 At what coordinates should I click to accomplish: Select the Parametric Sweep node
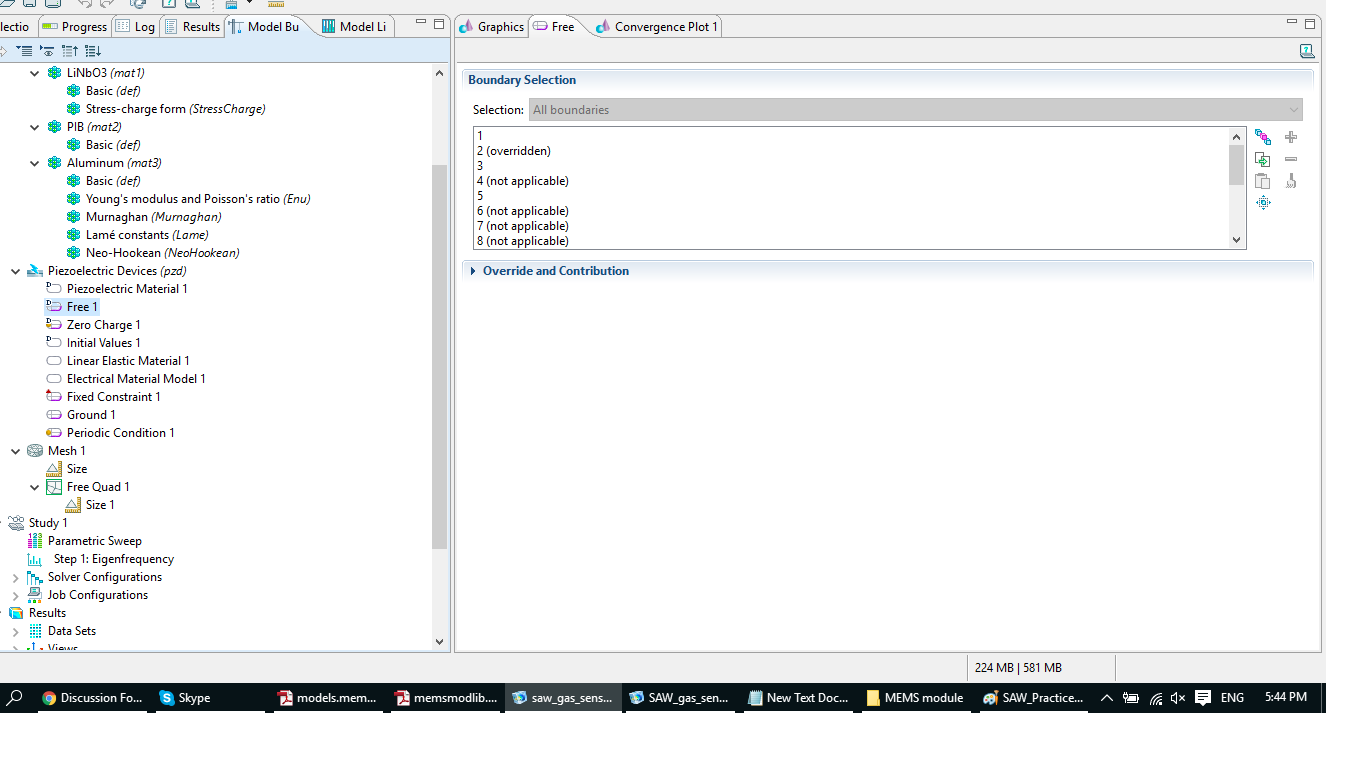click(x=94, y=541)
